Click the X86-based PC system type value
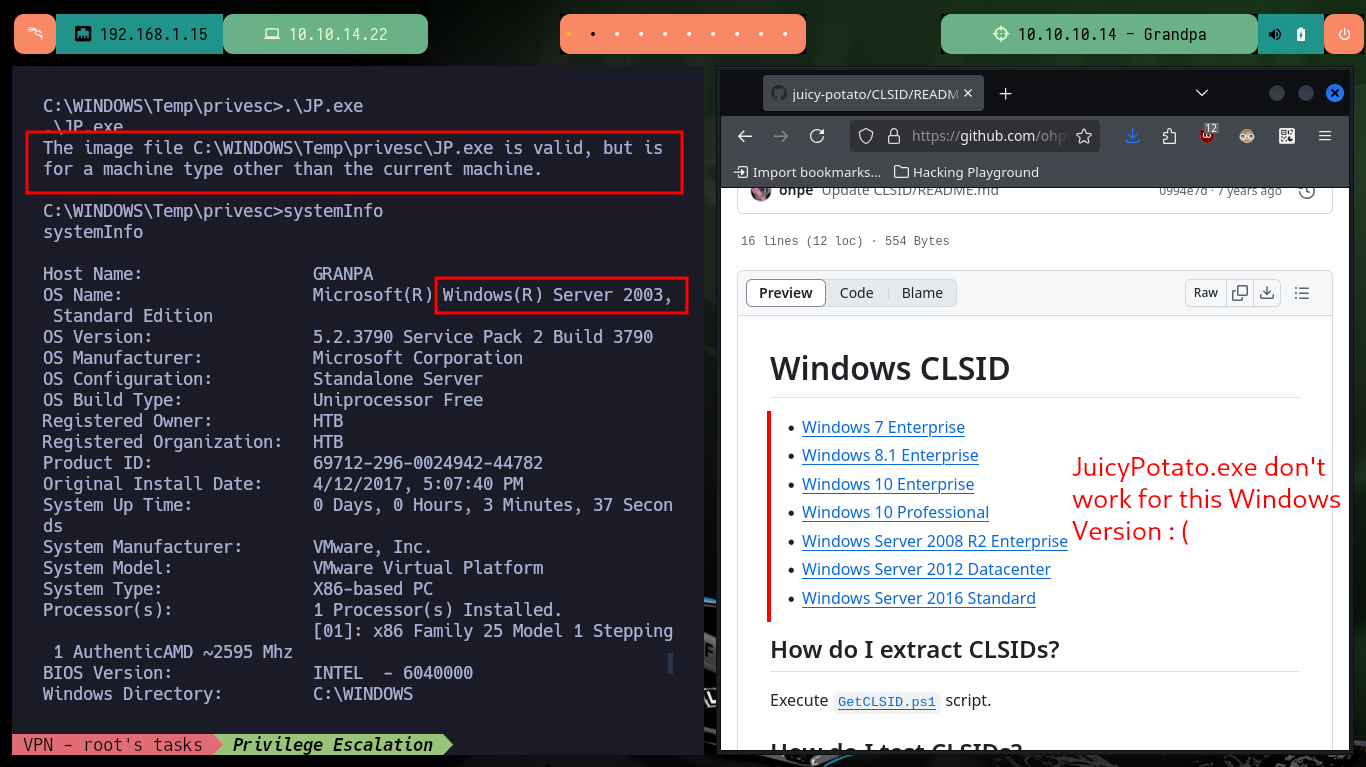The image size is (1366, 767). 373,589
